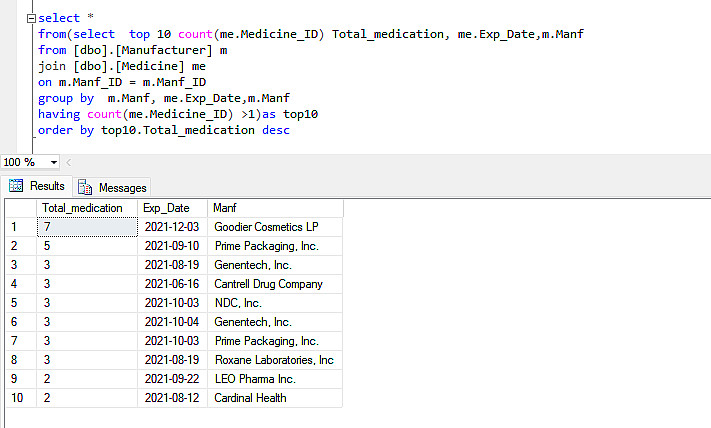Click cell 'NDC, Inc.'

point(275,303)
